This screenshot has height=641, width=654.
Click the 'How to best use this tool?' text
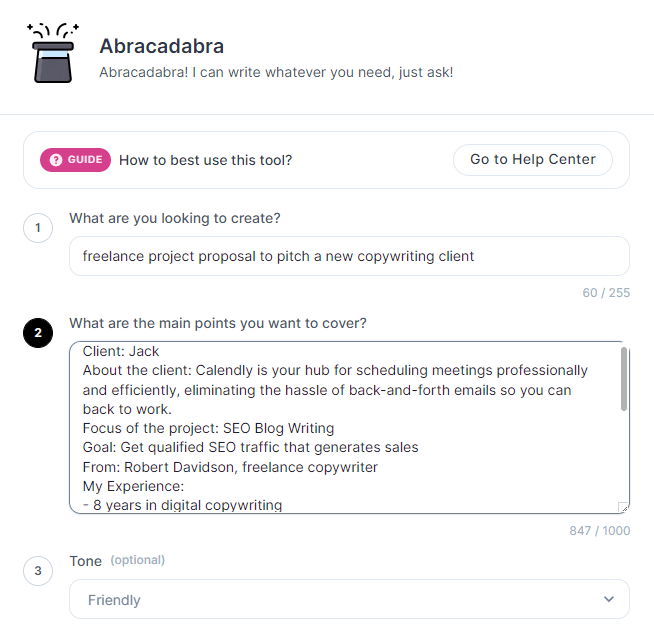coord(206,160)
